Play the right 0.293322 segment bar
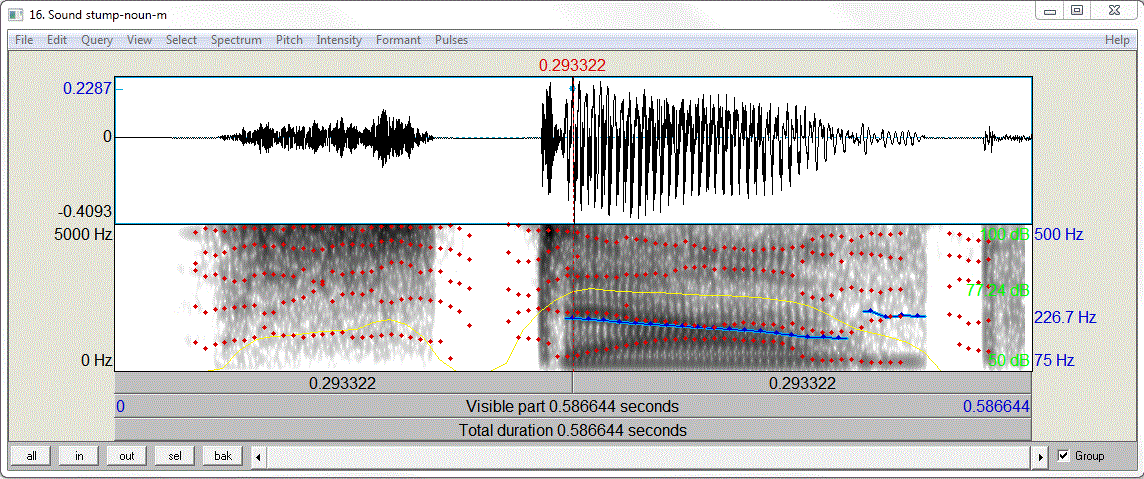This screenshot has width=1144, height=479. tap(802, 383)
